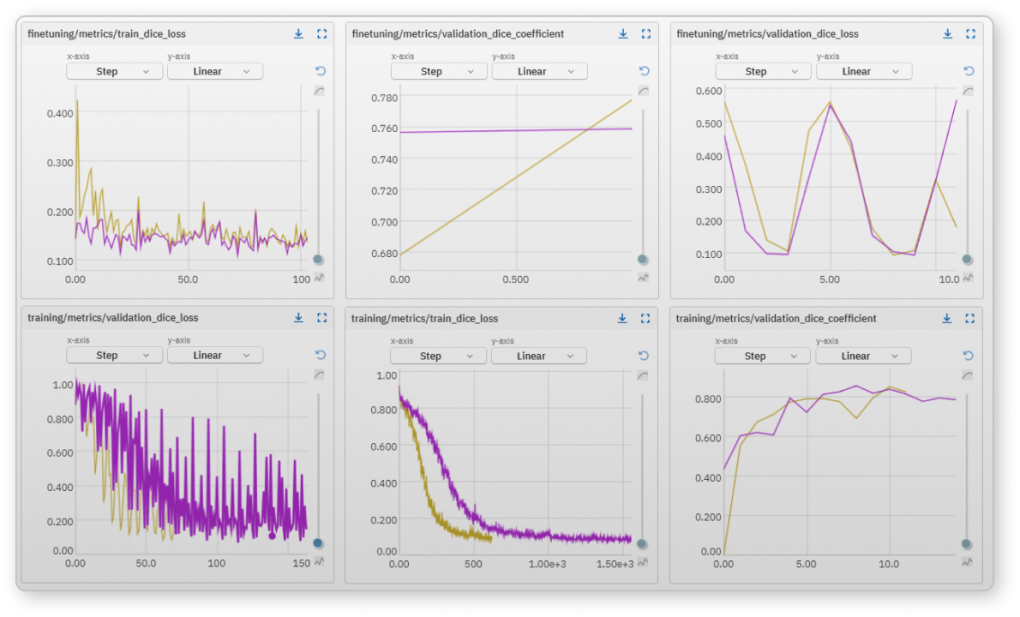The image size is (1020, 617).
Task: Open y-axis Linear dropdown for finetuning validation_dice_loss
Action: point(865,72)
